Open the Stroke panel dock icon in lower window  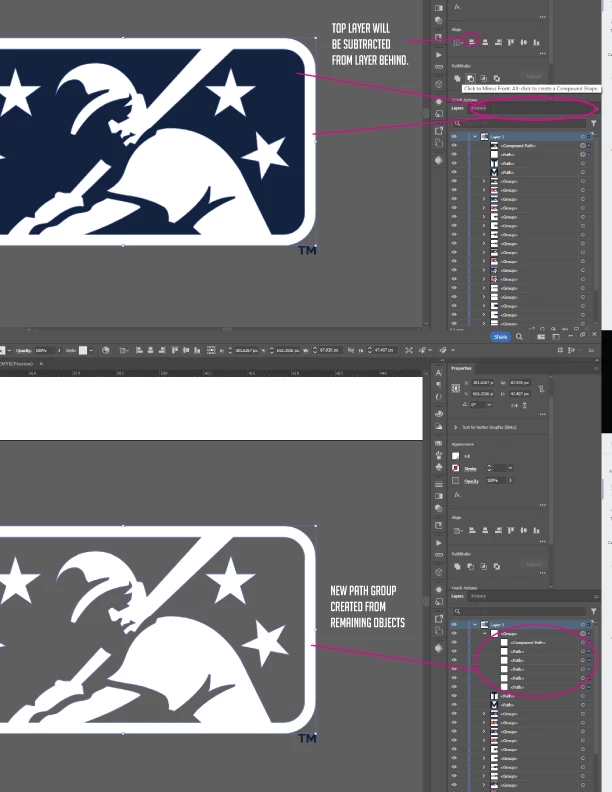click(439, 484)
